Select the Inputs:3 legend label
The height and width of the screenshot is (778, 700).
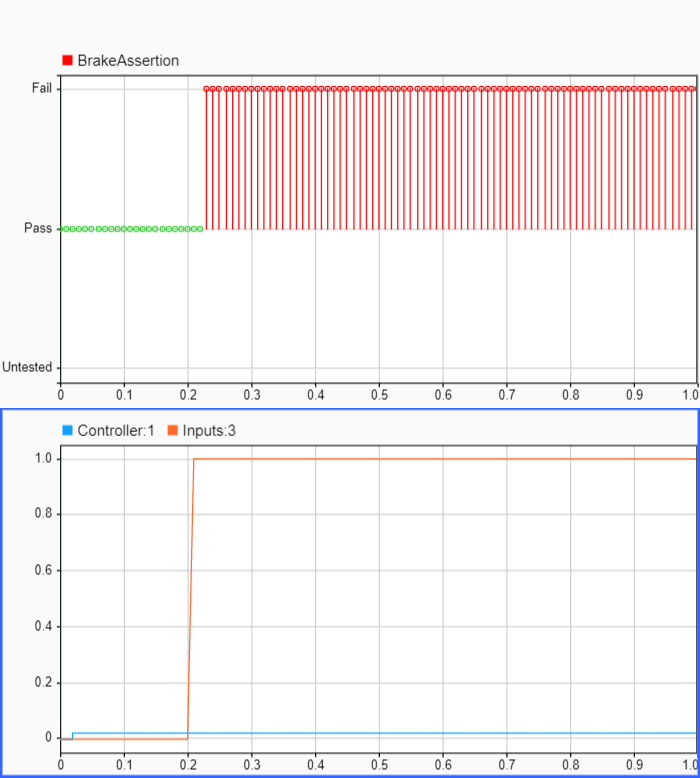coord(209,431)
